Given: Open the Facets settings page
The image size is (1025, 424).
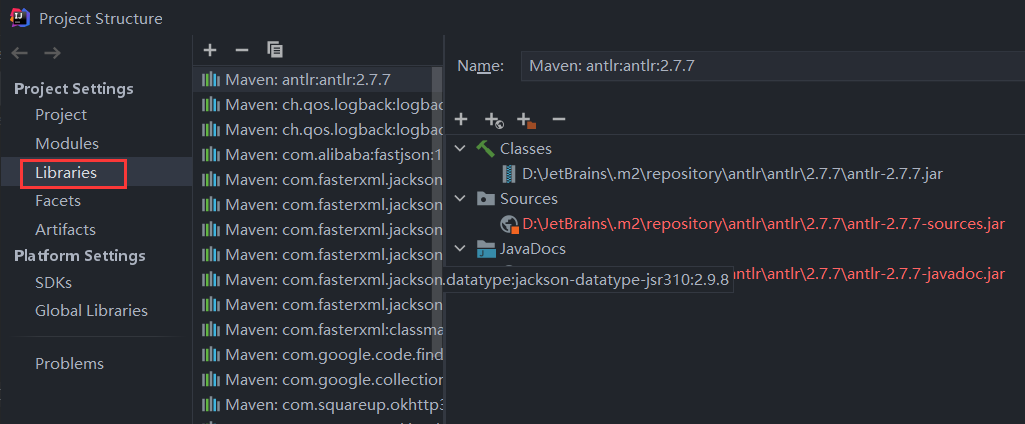Looking at the screenshot, I should pyautogui.click(x=58, y=201).
